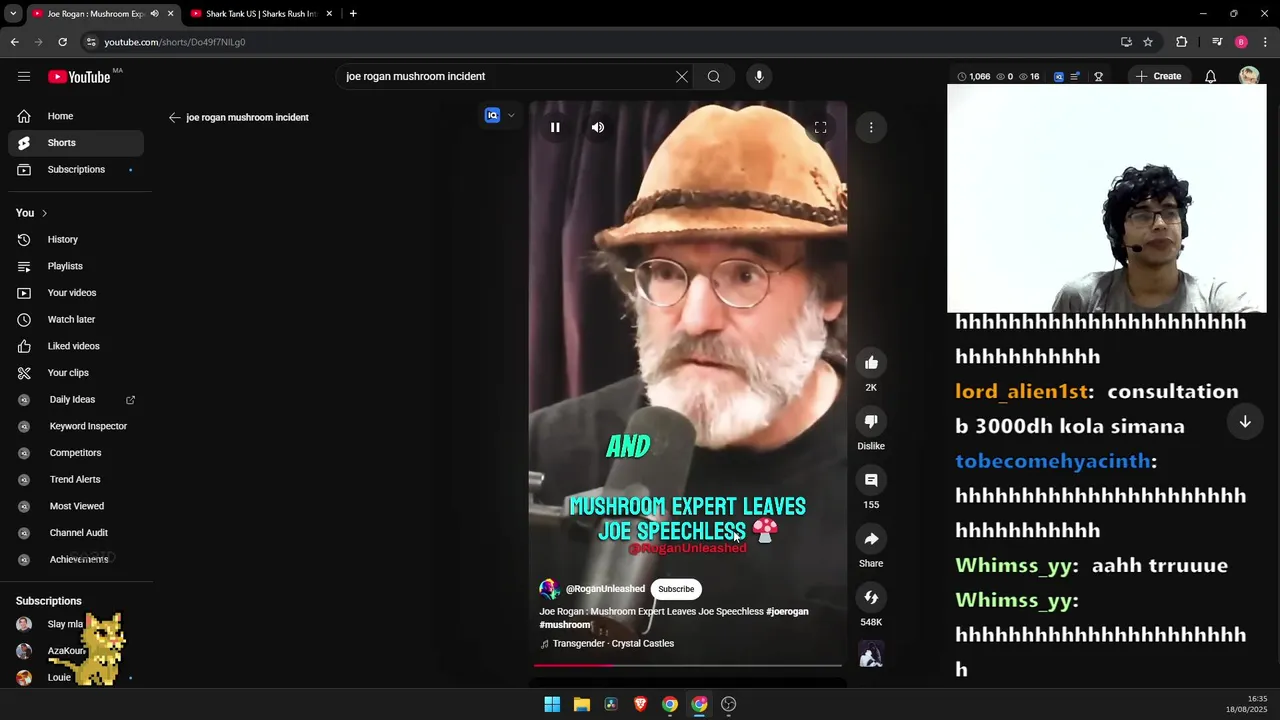Open Watch later list

pyautogui.click(x=76, y=319)
